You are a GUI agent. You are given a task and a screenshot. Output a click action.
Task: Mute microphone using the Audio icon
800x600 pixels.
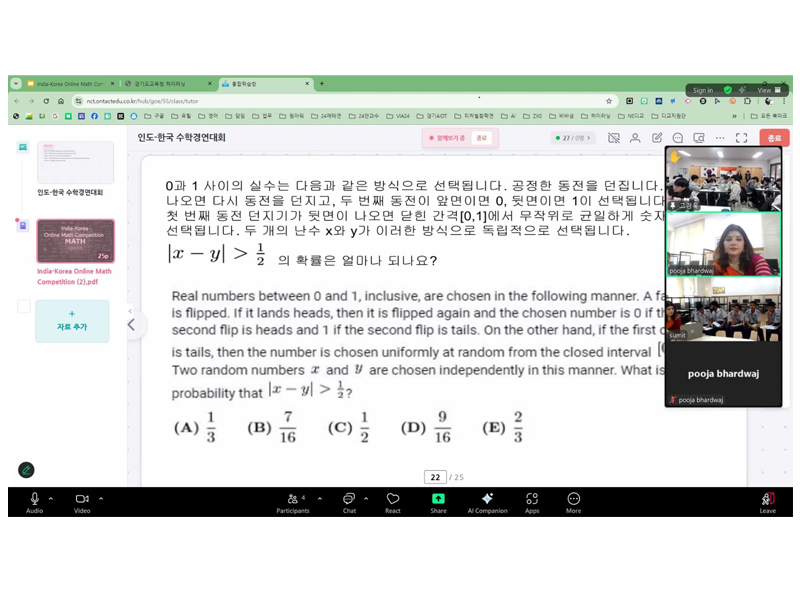34,499
